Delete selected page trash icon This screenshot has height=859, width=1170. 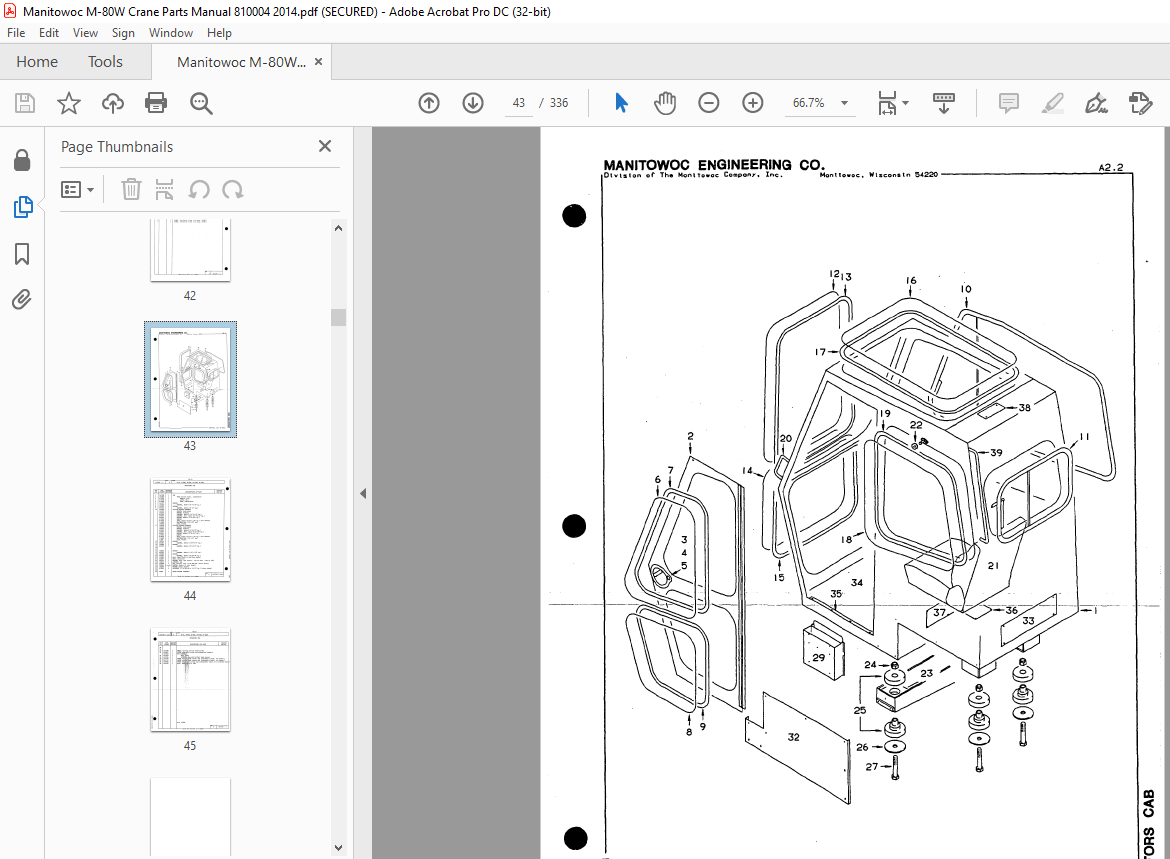(x=131, y=190)
